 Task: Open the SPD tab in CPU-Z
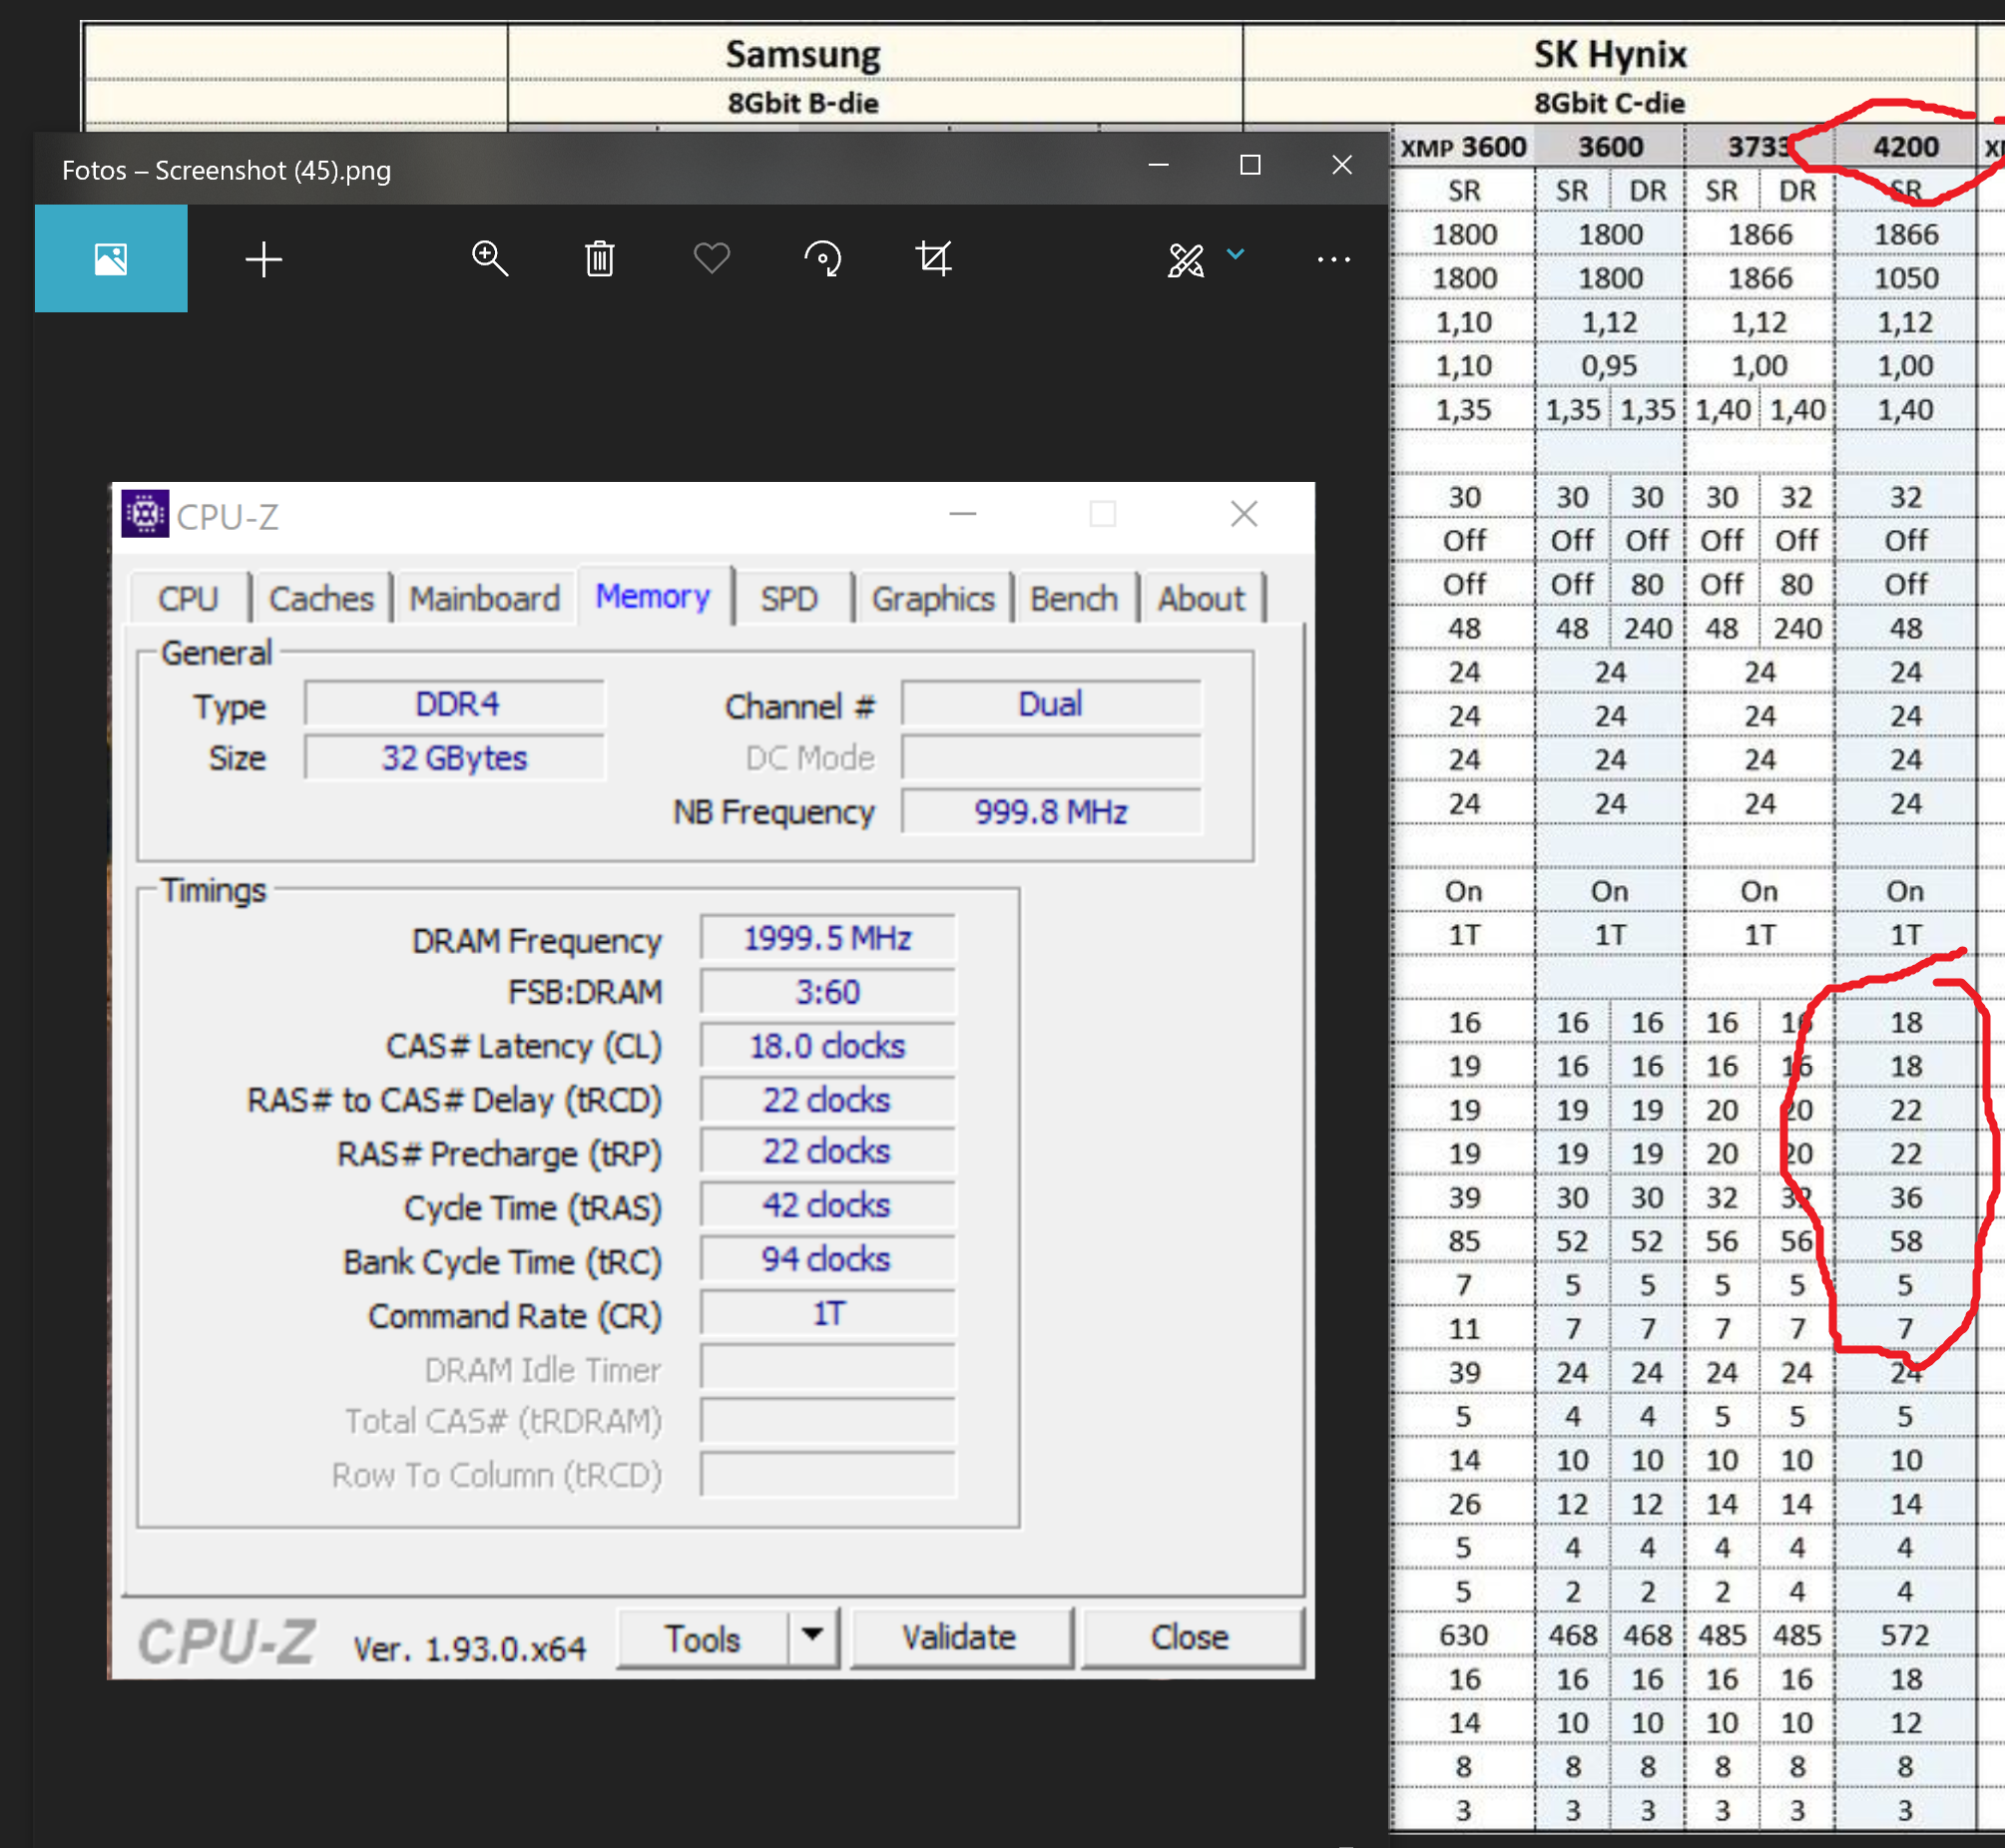coord(789,599)
